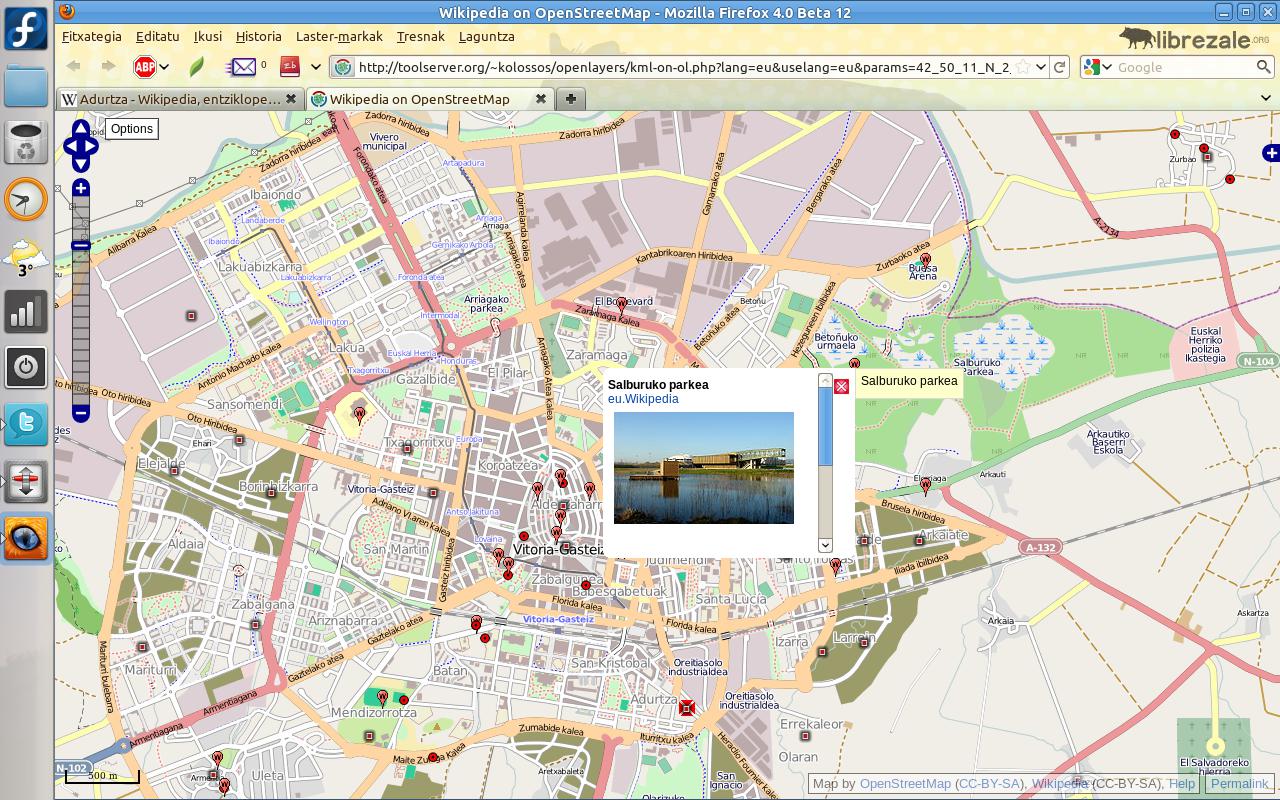Open the Adblock Plus toolbar icon
Screen dimensions: 1280x800
pos(145,67)
